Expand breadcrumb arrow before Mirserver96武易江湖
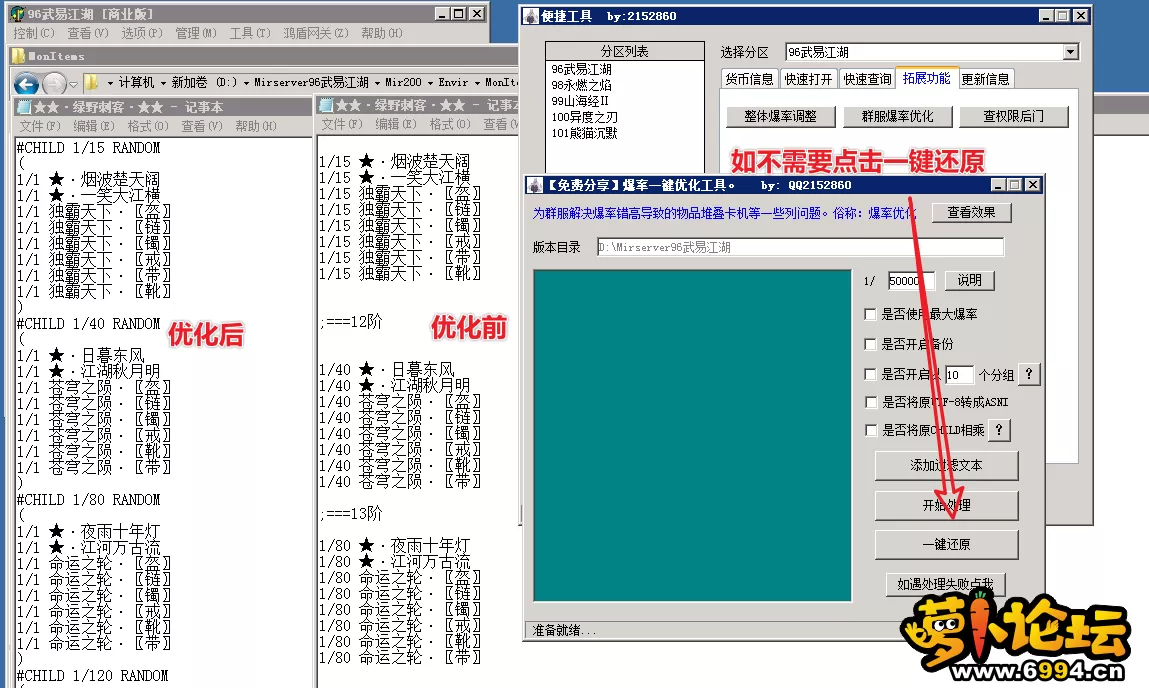This screenshot has height=688, width=1149. coord(246,83)
